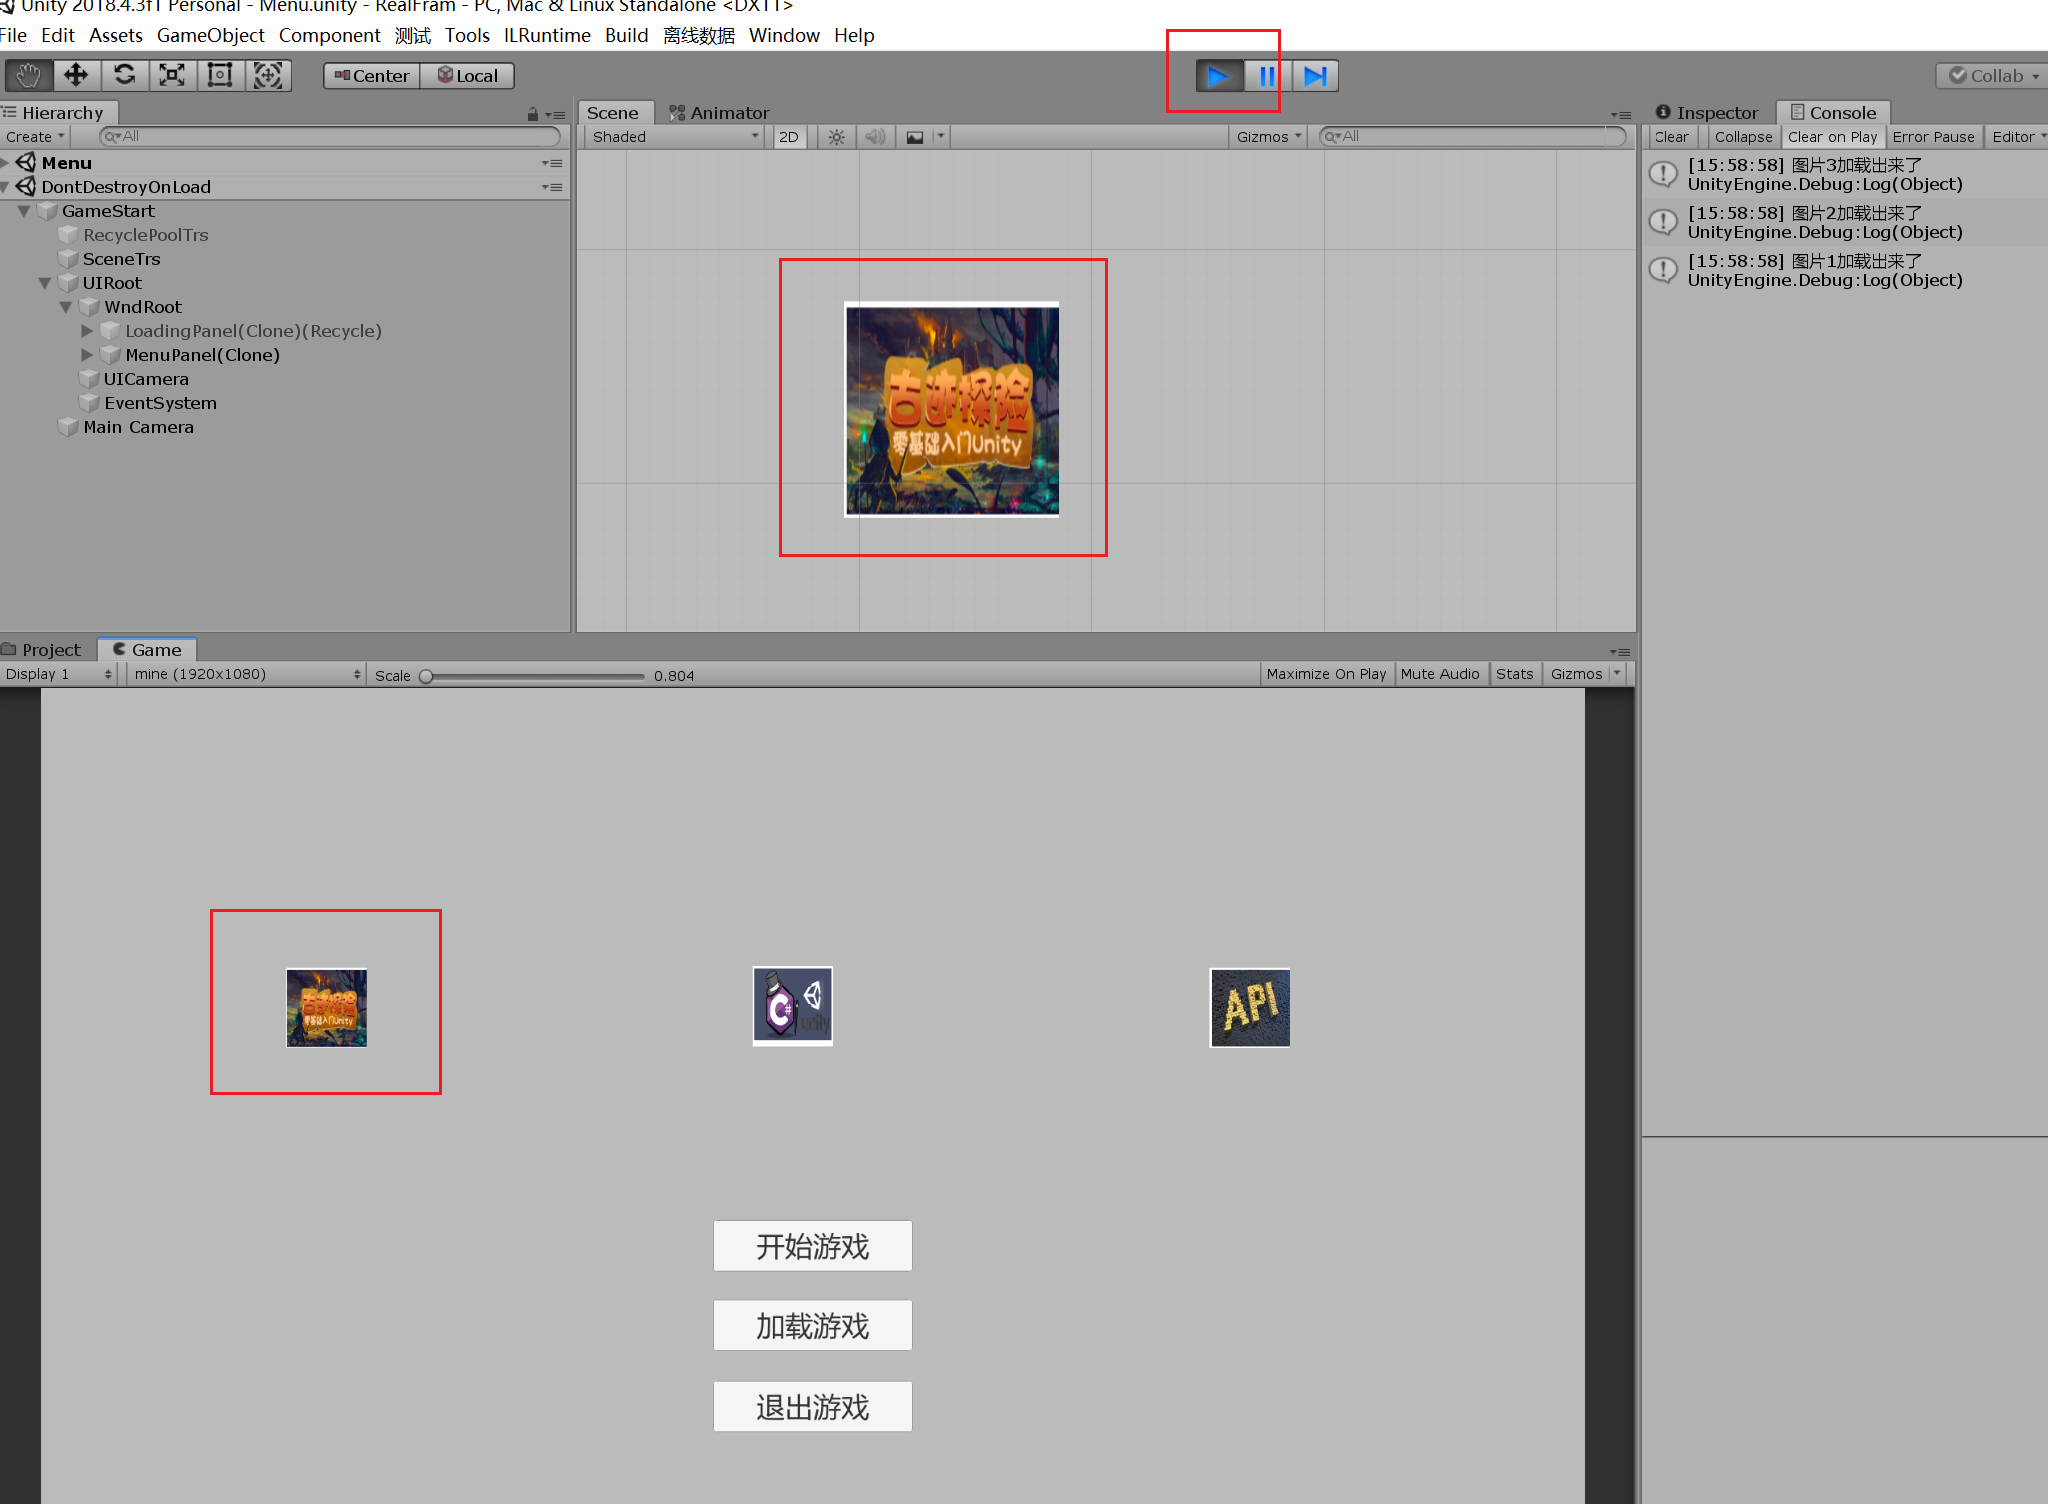Switch to the Inspector tab
This screenshot has width=2048, height=1504.
point(1708,113)
